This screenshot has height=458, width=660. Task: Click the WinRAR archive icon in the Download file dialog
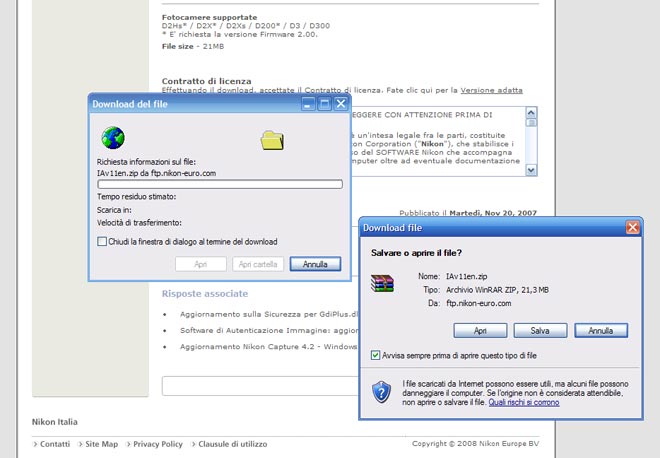tap(382, 283)
